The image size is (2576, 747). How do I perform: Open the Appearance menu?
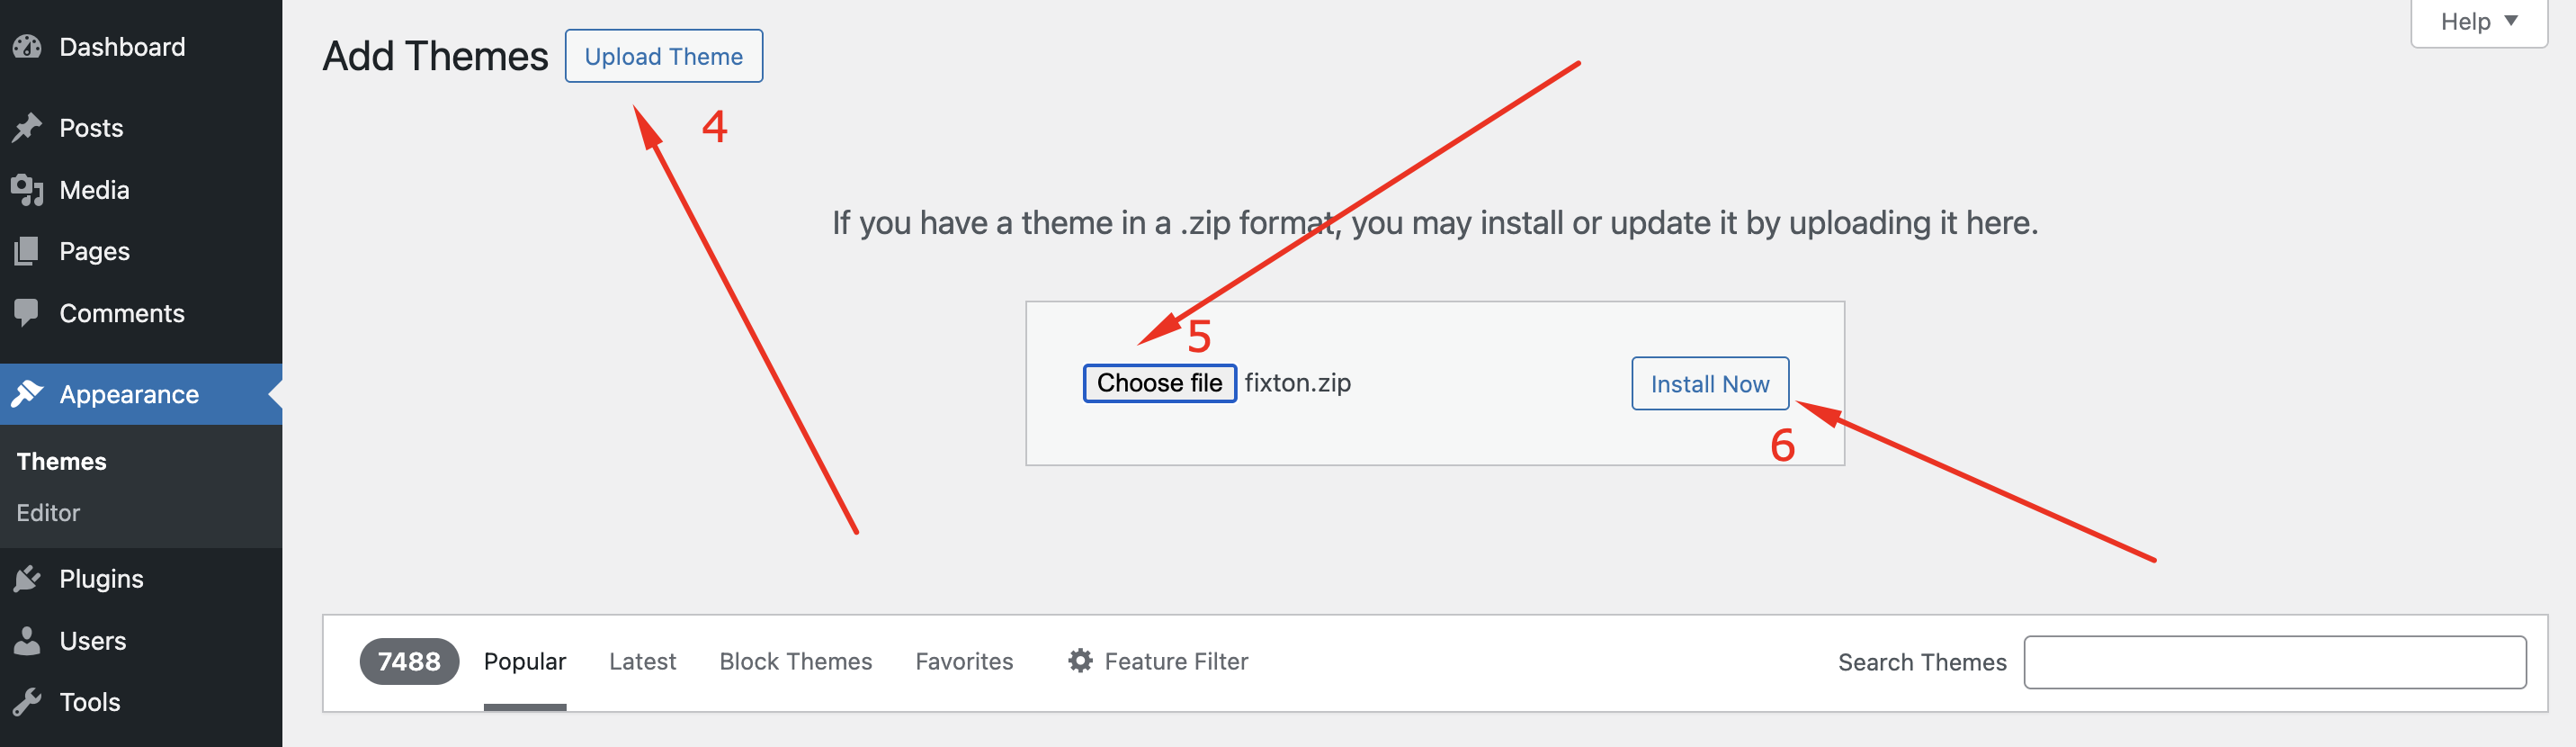pyautogui.click(x=129, y=395)
